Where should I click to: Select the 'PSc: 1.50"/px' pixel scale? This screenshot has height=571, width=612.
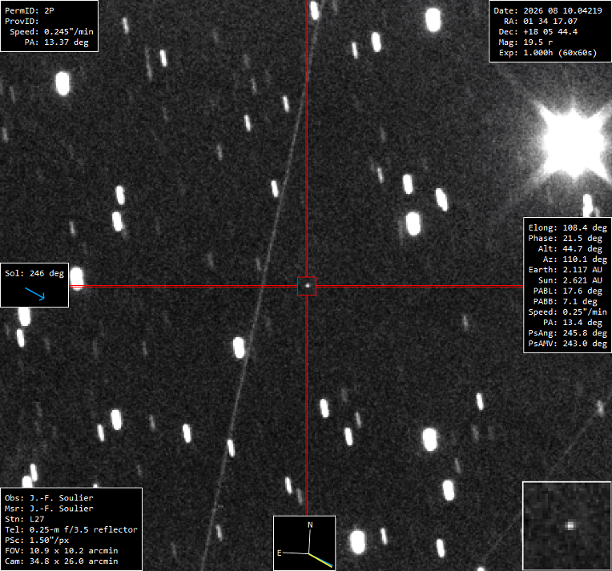[37, 540]
